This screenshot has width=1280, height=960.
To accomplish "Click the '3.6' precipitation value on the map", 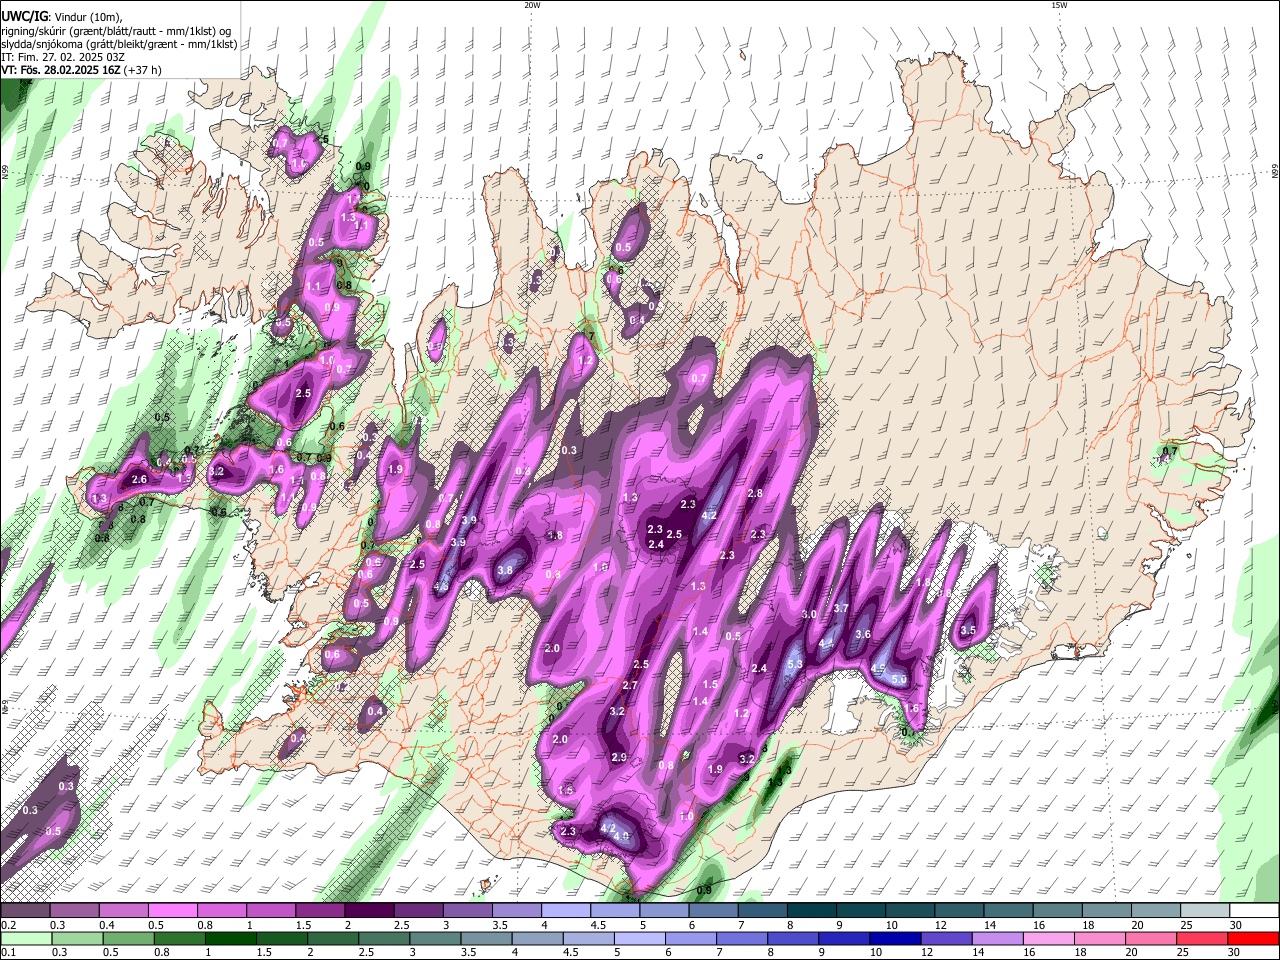I will (x=863, y=634).
